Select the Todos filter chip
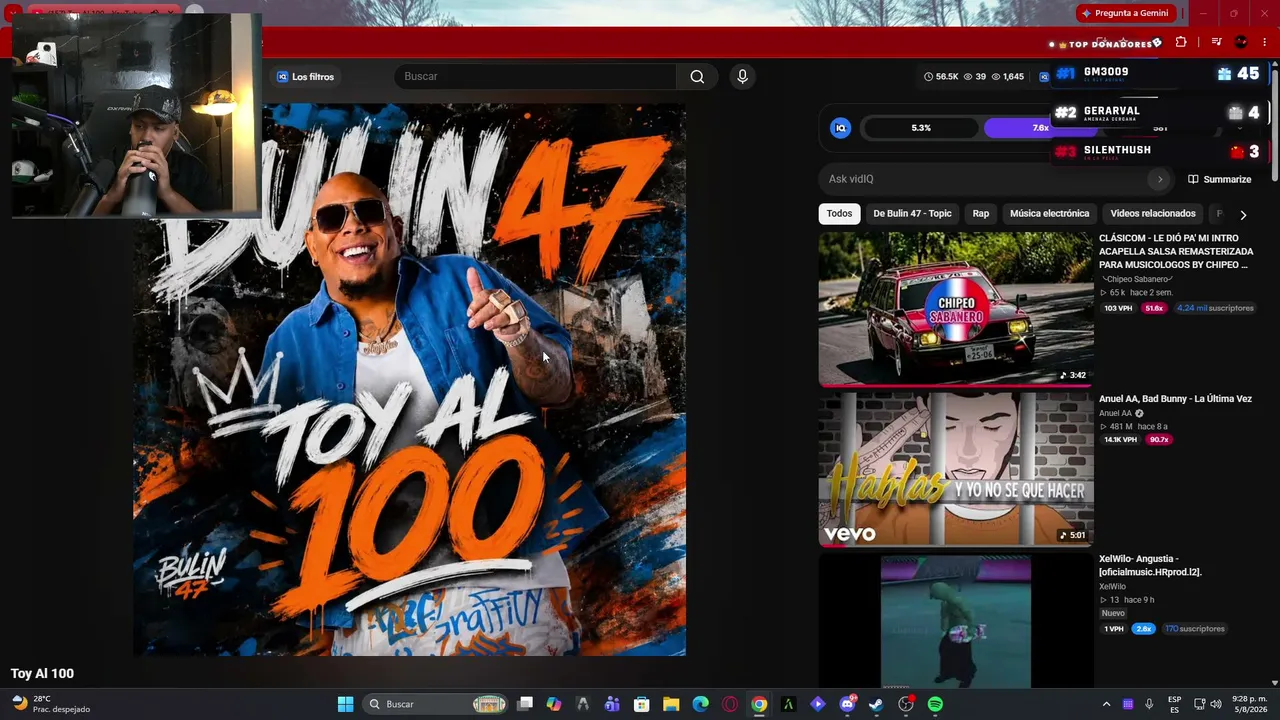Image resolution: width=1280 pixels, height=720 pixels. (x=840, y=214)
